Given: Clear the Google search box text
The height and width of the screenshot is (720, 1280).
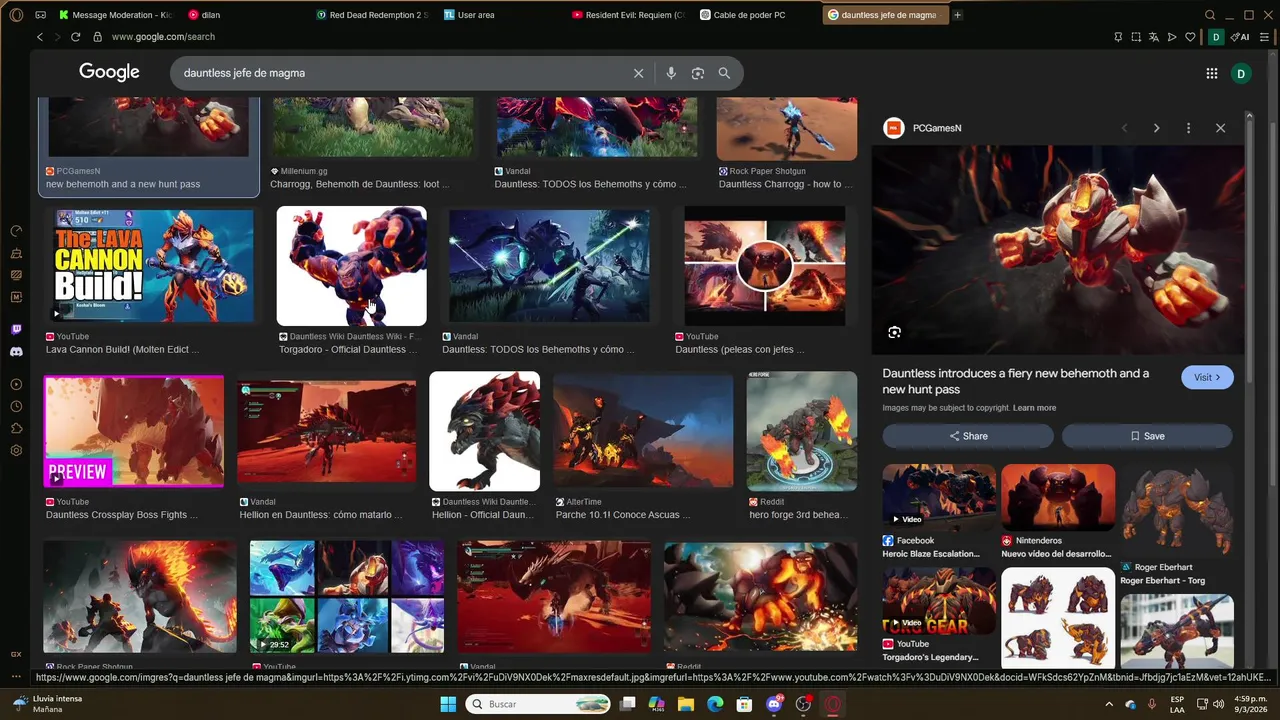Looking at the screenshot, I should [638, 73].
